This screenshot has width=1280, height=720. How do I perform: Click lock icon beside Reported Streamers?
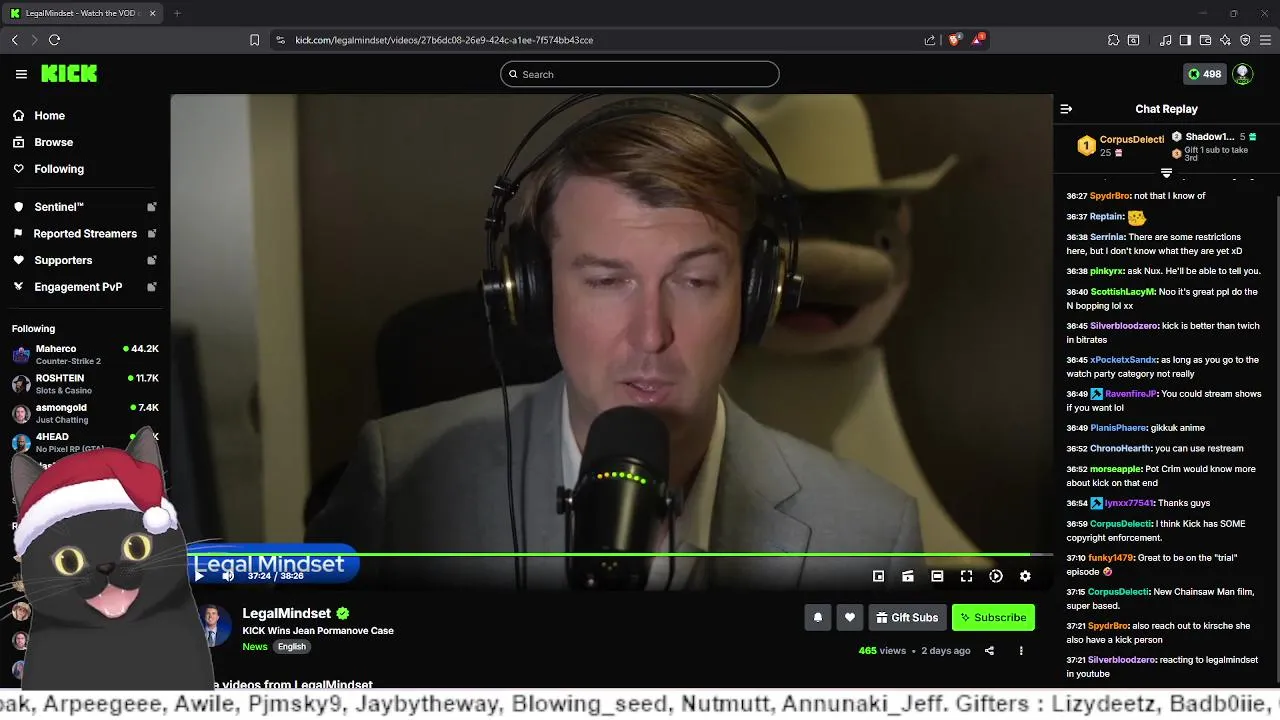pyautogui.click(x=152, y=233)
